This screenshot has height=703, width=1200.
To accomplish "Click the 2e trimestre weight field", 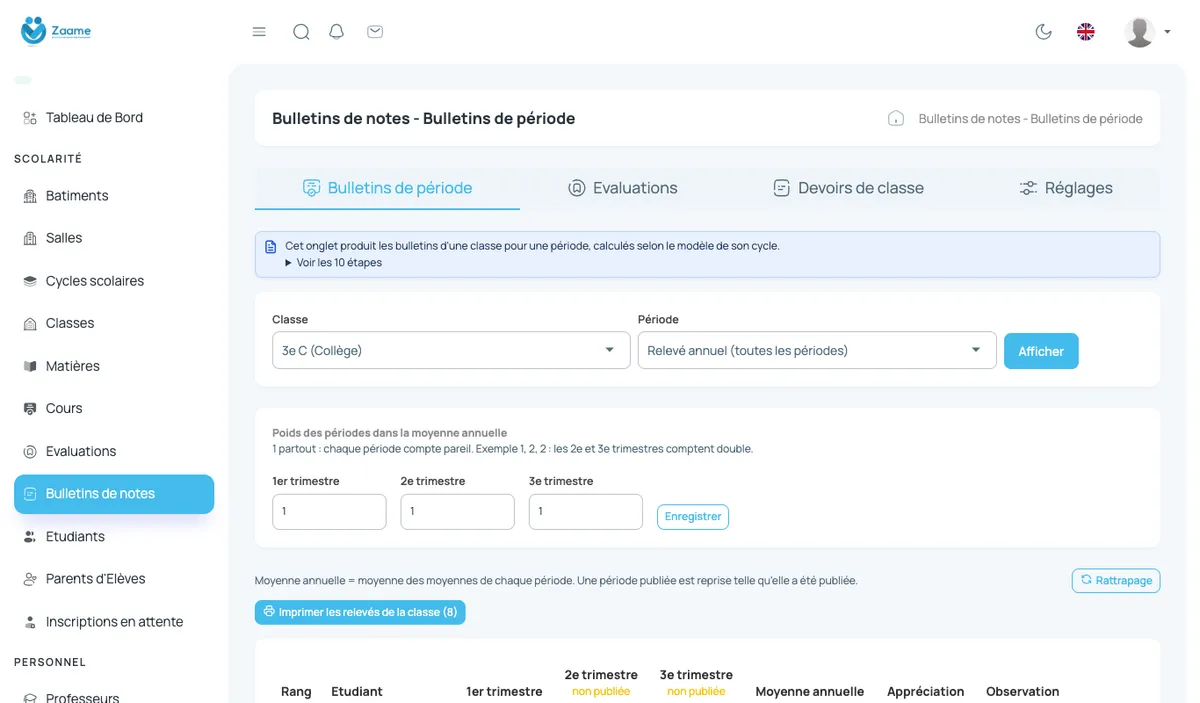I will pyautogui.click(x=457, y=512).
